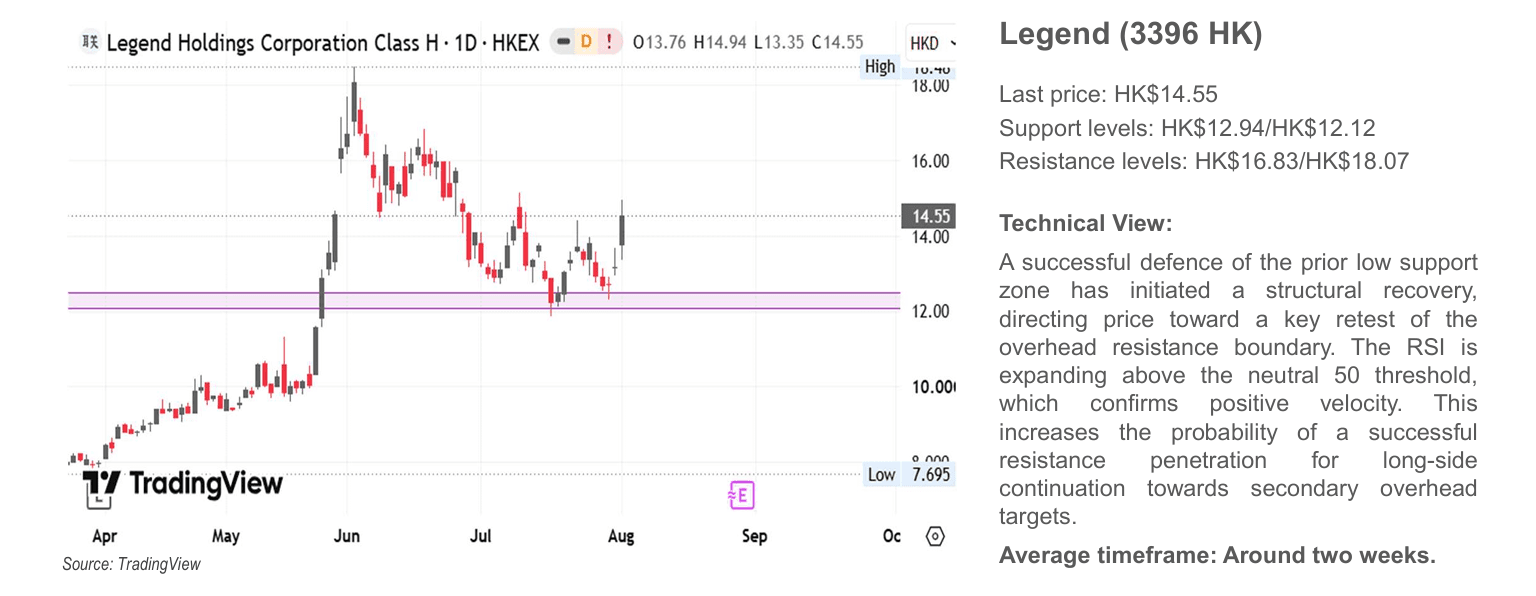Click the Aug label on time axis
The image size is (1536, 596).
coord(620,536)
